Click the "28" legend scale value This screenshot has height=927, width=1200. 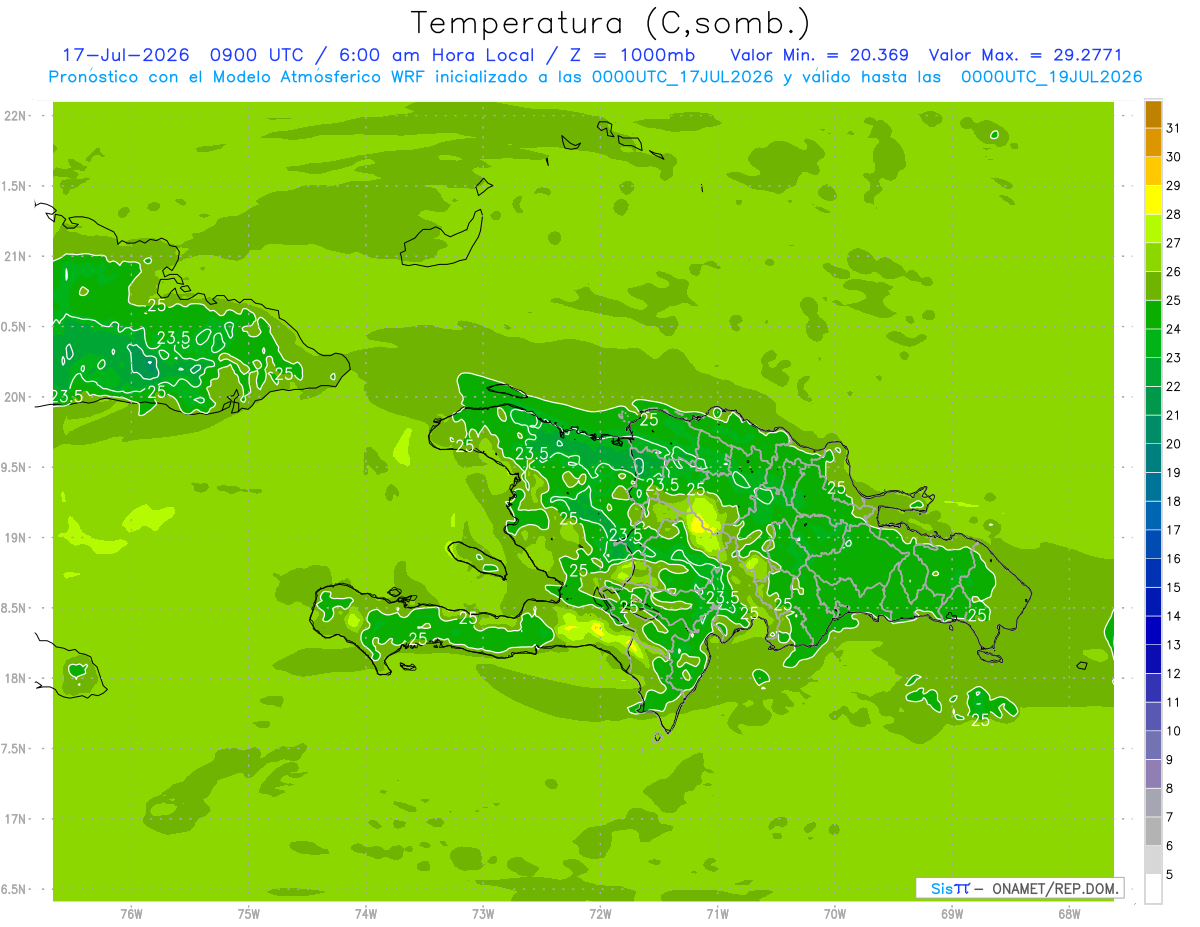(1173, 214)
